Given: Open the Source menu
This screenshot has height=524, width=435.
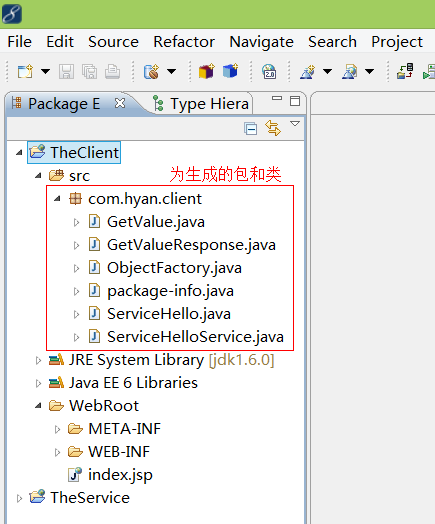Looking at the screenshot, I should click(x=113, y=42).
